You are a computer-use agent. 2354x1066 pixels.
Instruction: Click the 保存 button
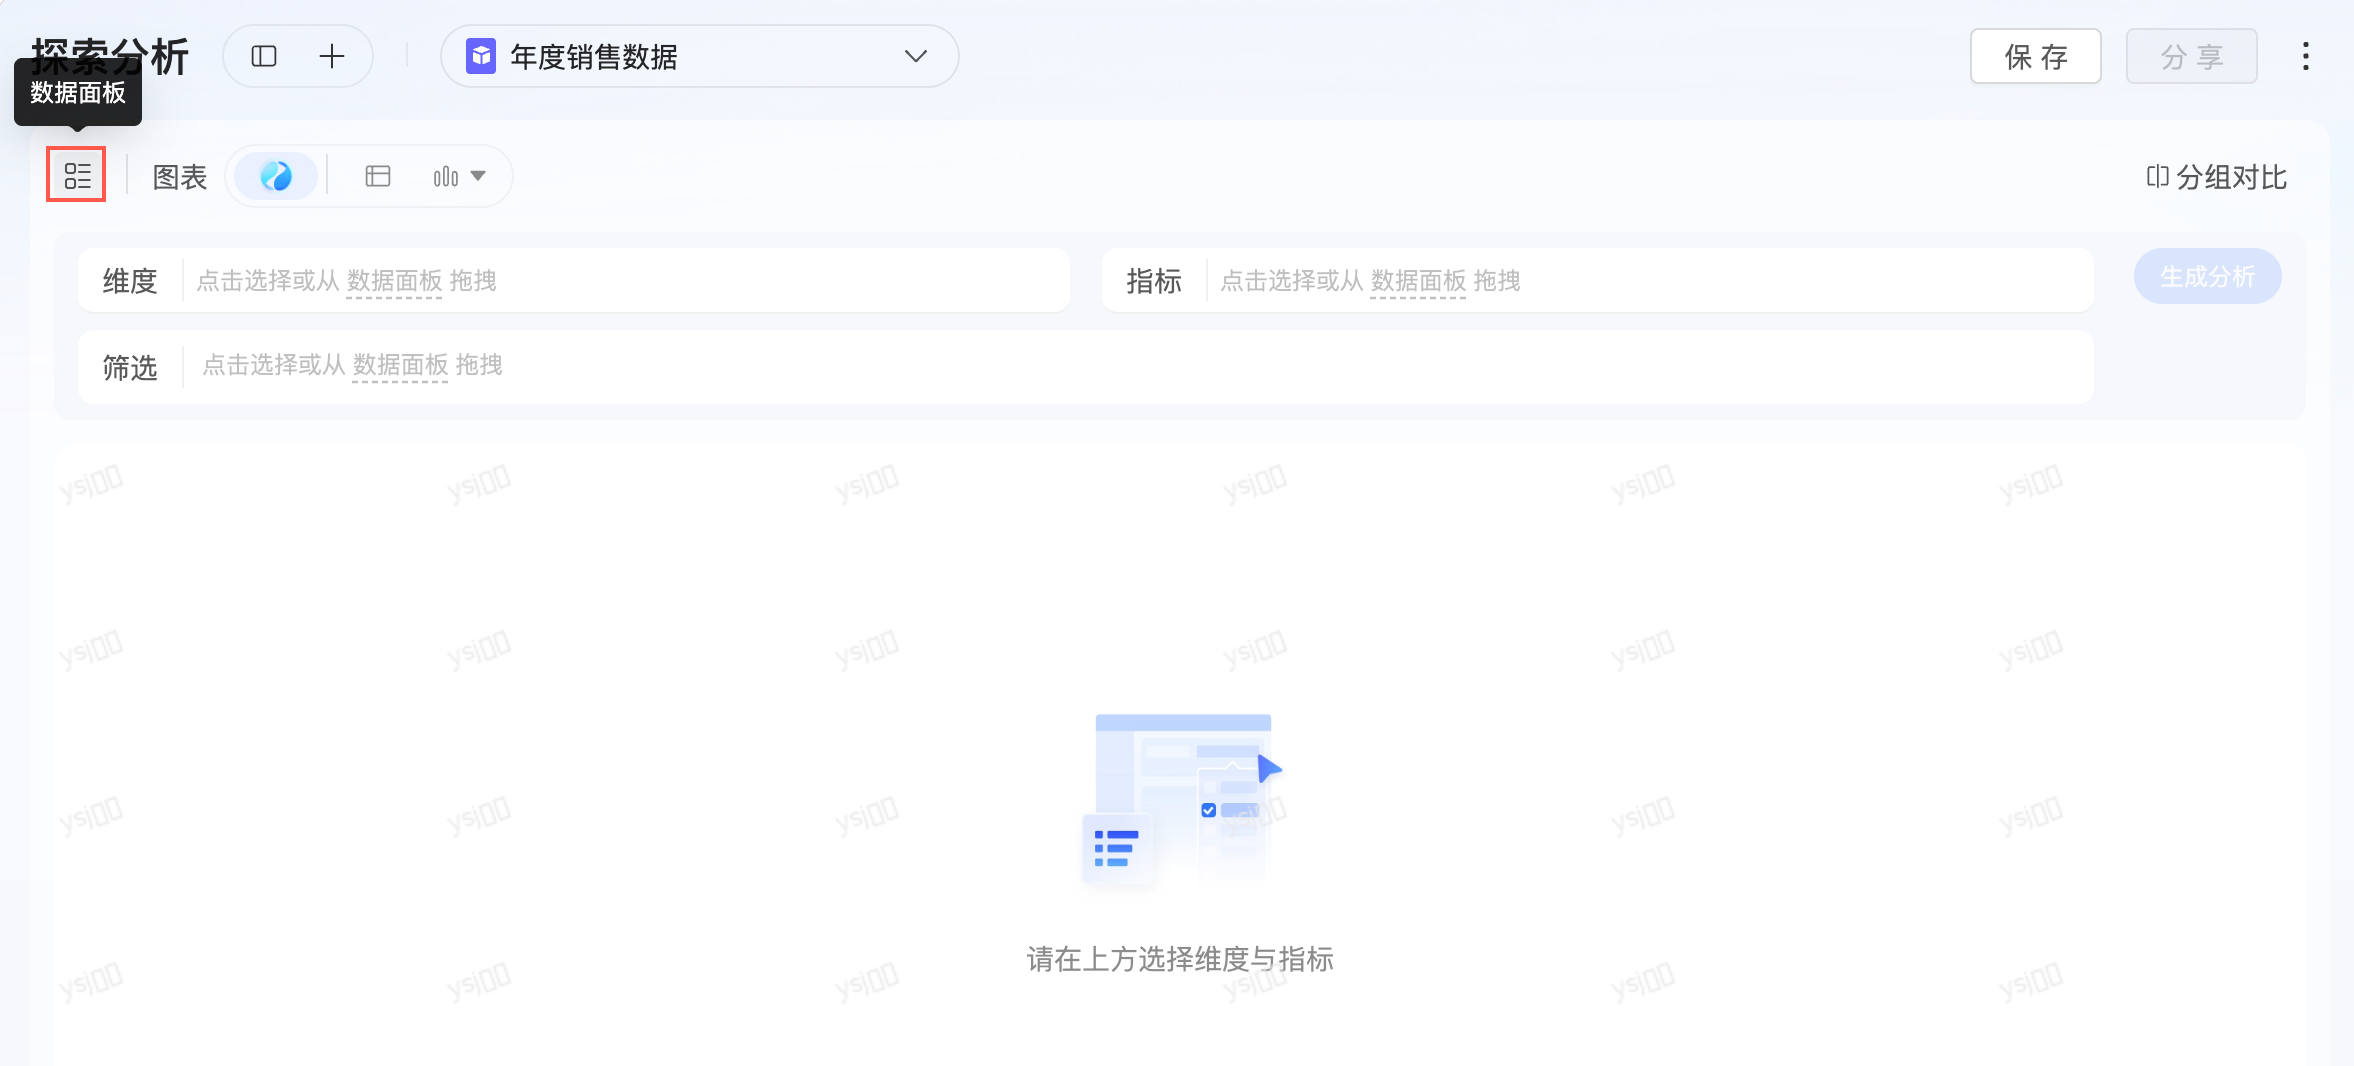point(2035,56)
